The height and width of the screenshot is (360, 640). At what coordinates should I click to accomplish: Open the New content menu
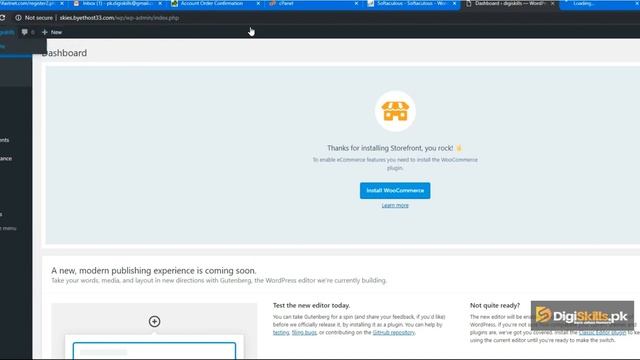52,32
